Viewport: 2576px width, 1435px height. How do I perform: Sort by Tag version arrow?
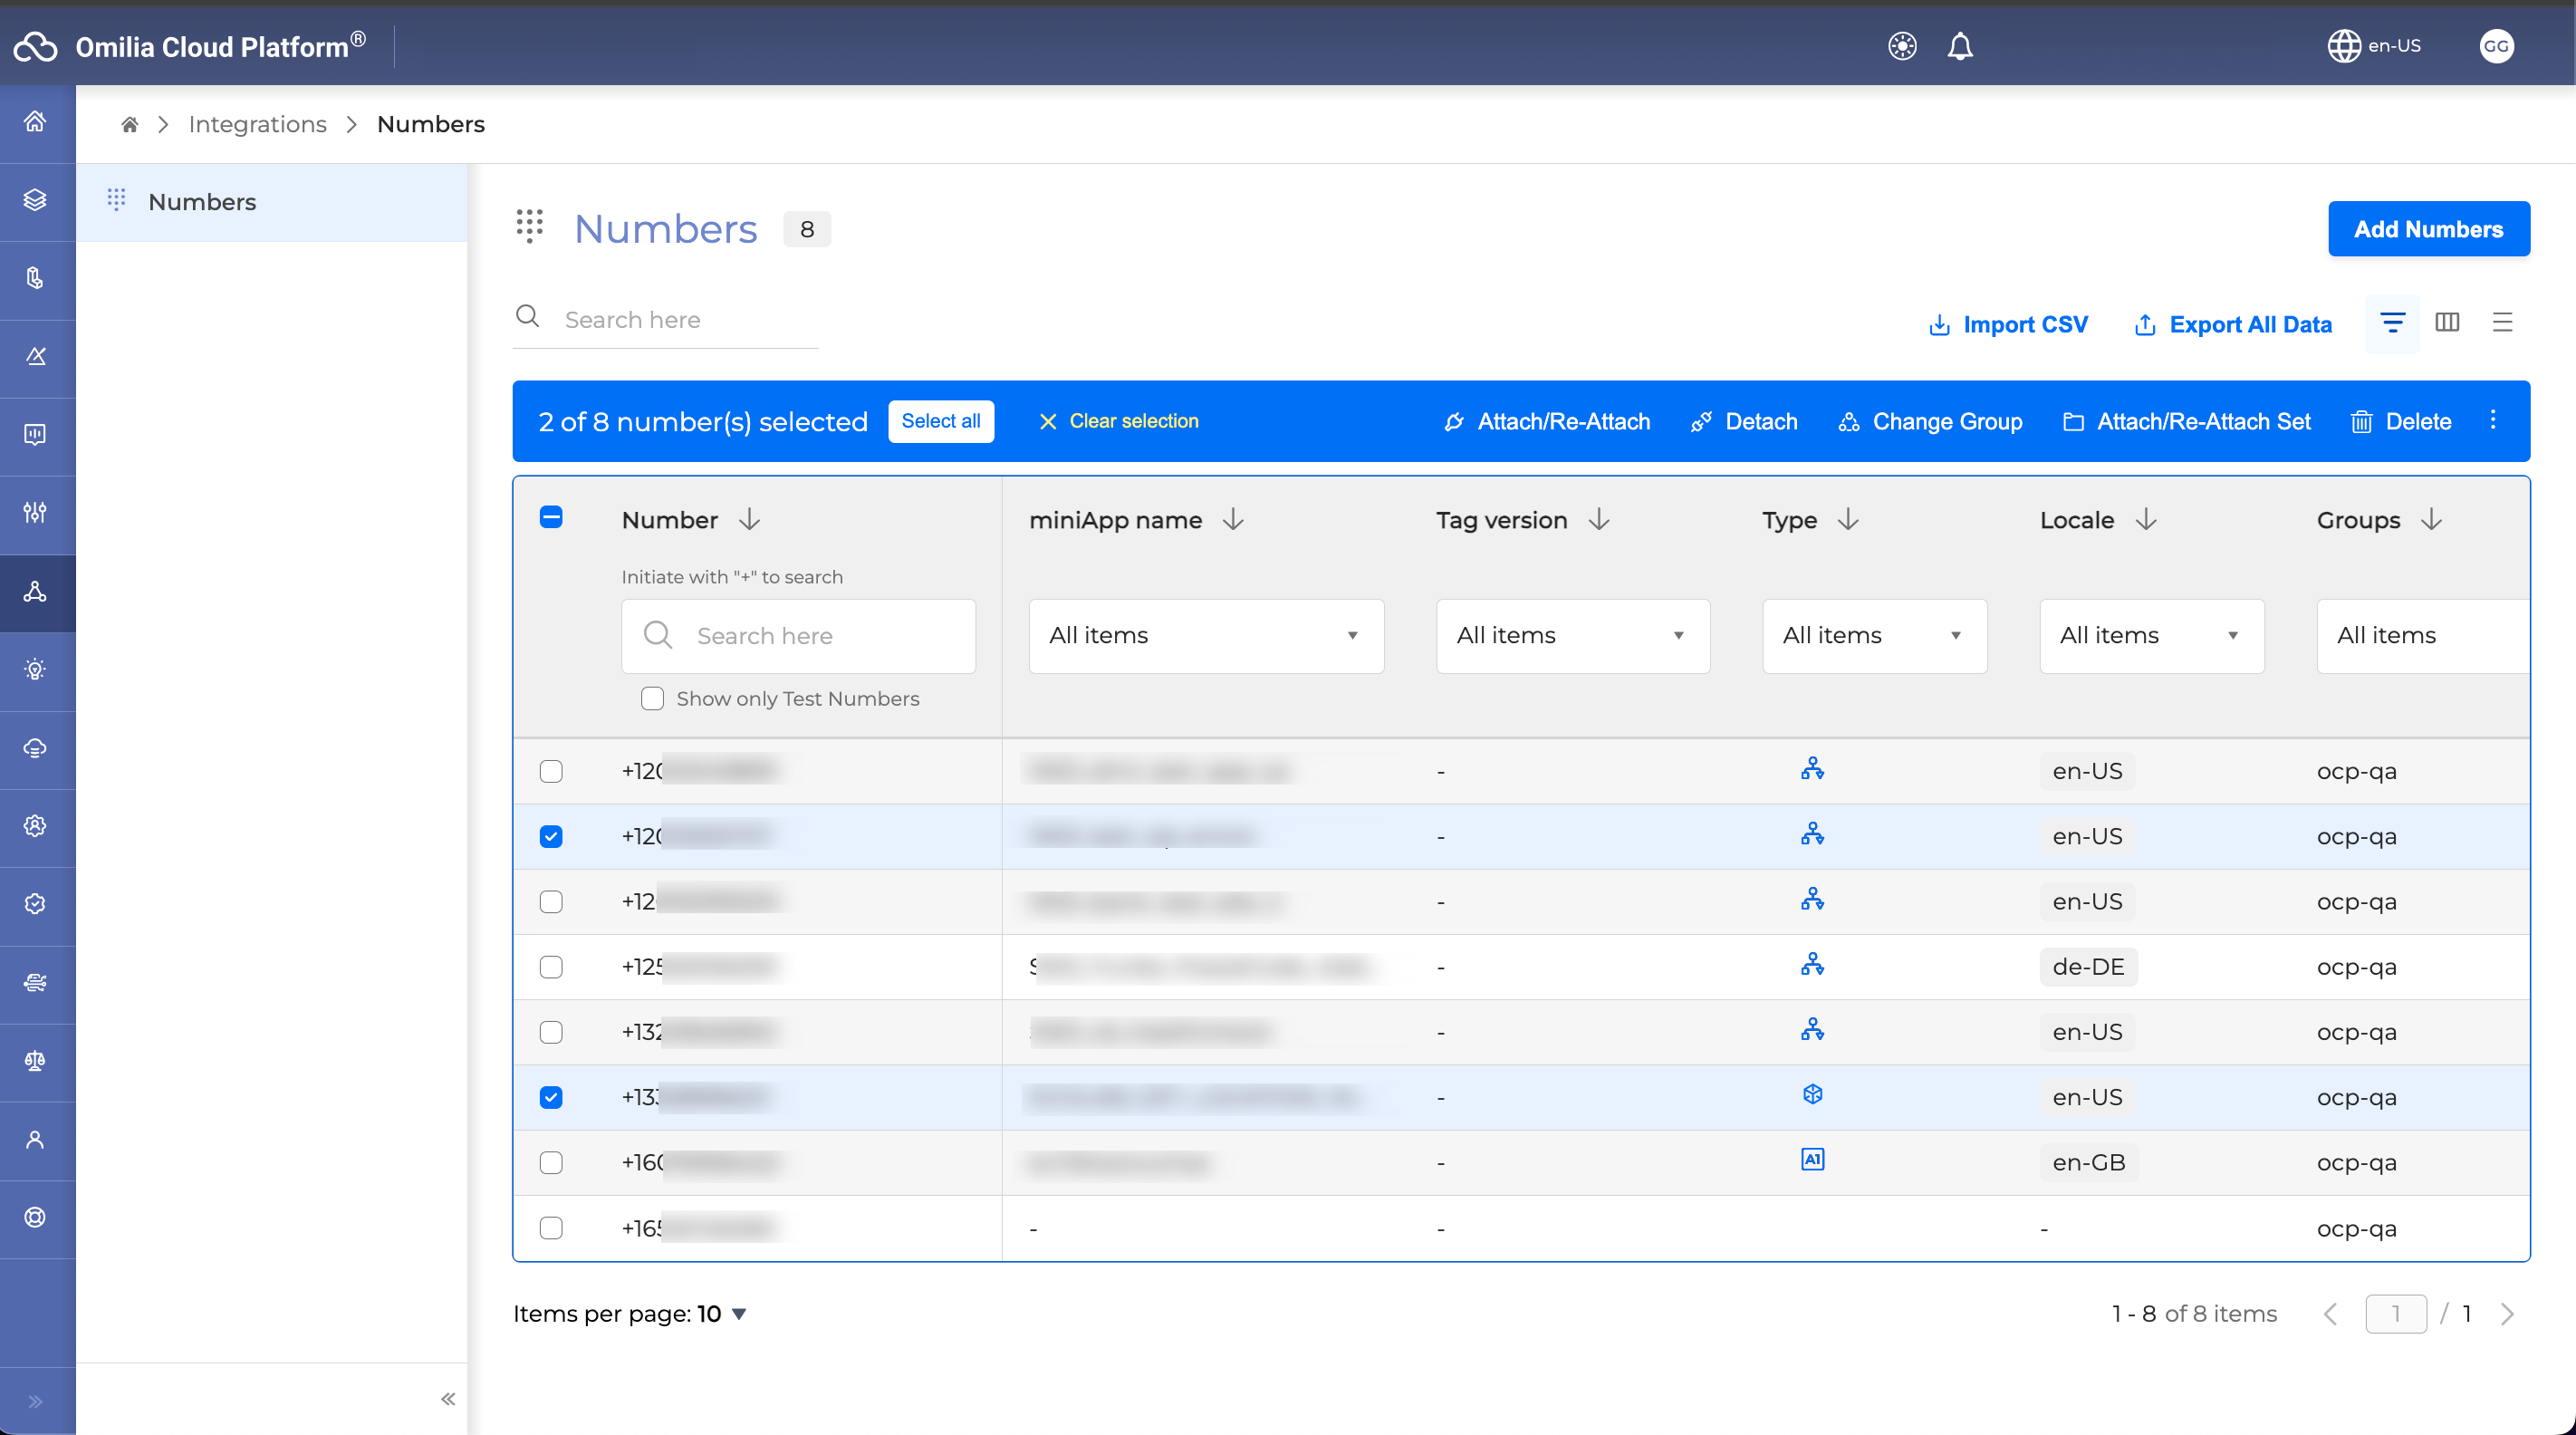coord(1599,519)
